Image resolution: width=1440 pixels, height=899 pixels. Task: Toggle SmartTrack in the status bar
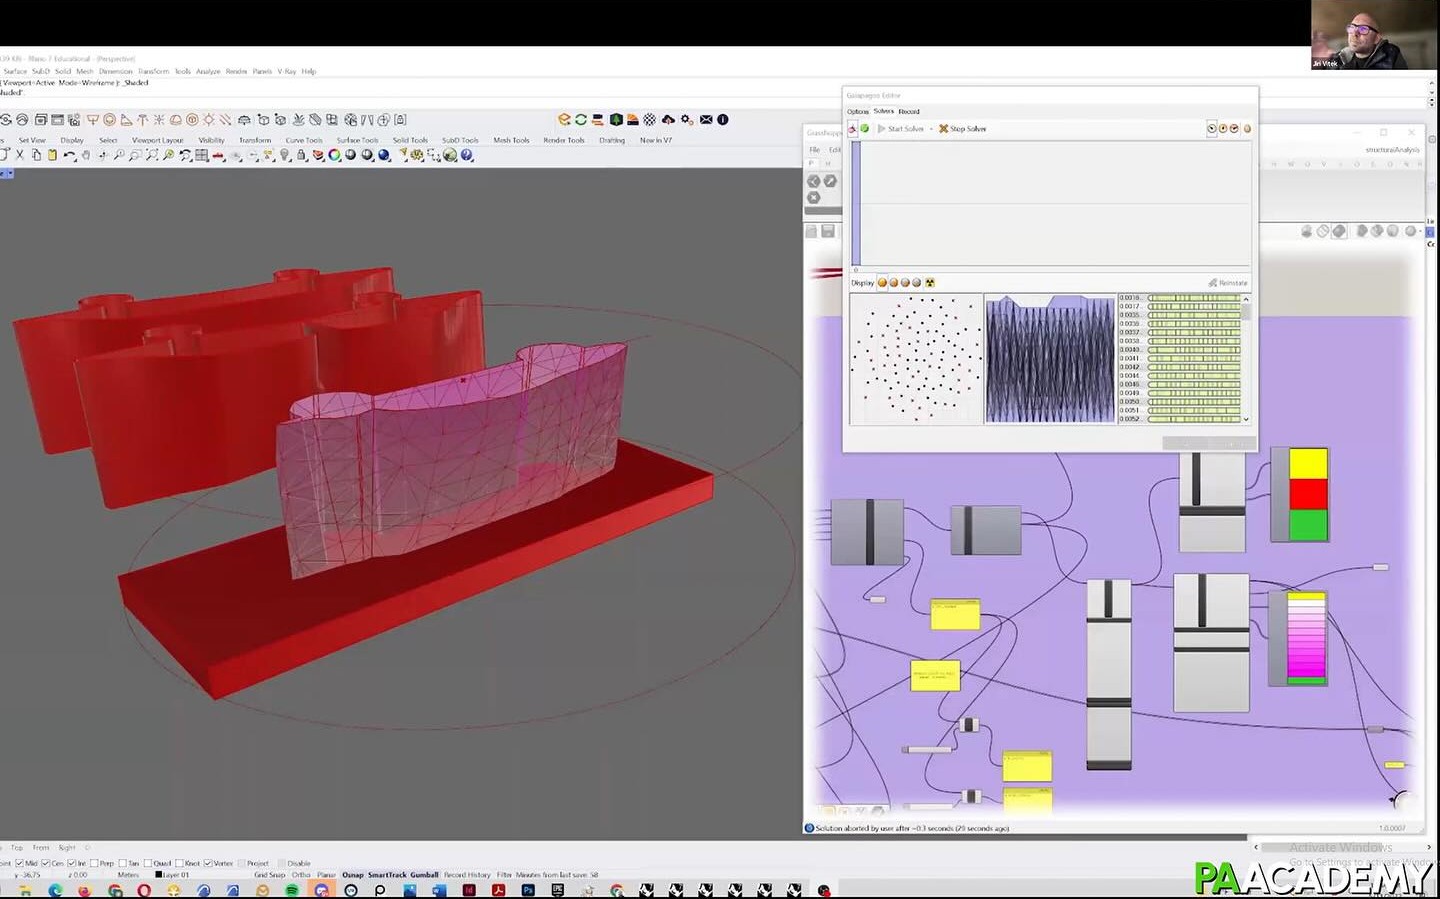coord(387,875)
